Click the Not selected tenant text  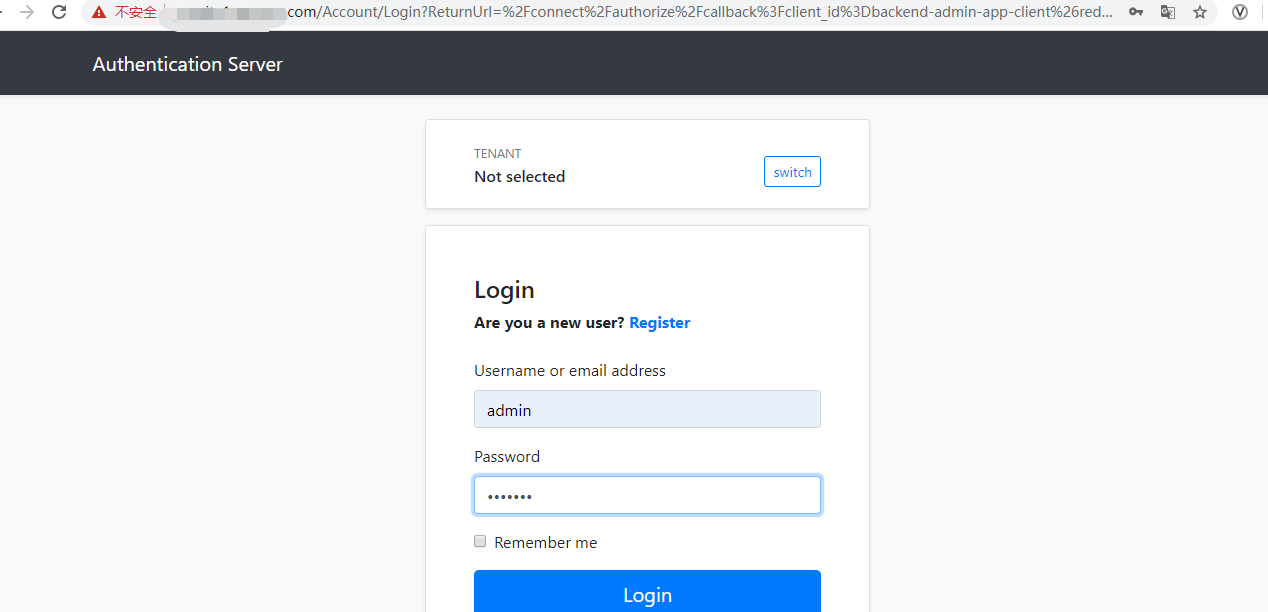(520, 176)
